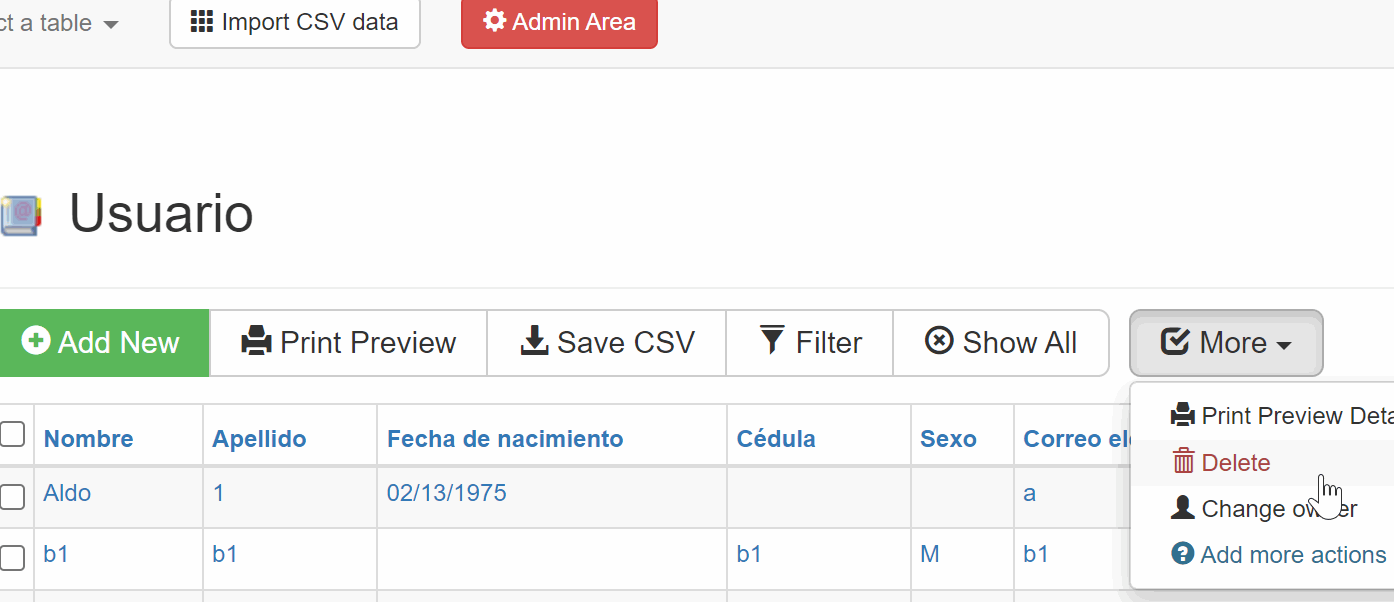Viewport: 1394px width, 602px height.
Task: Click the circled X icon on Show All
Action: click(x=940, y=341)
